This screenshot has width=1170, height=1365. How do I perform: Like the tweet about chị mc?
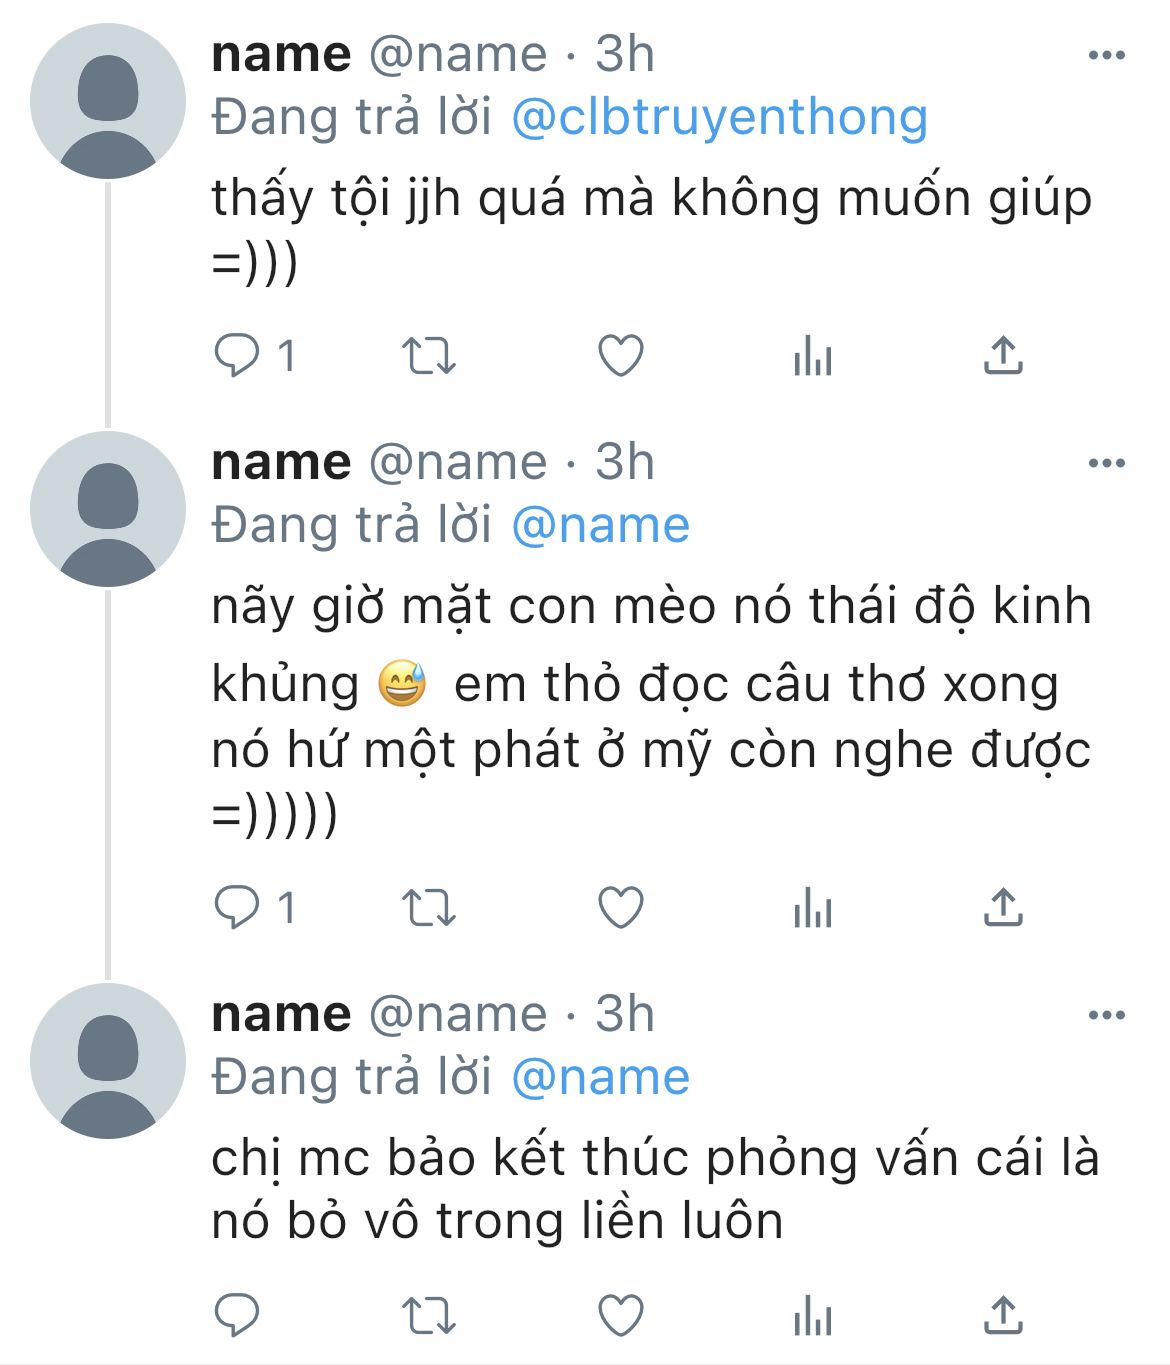[x=620, y=1315]
